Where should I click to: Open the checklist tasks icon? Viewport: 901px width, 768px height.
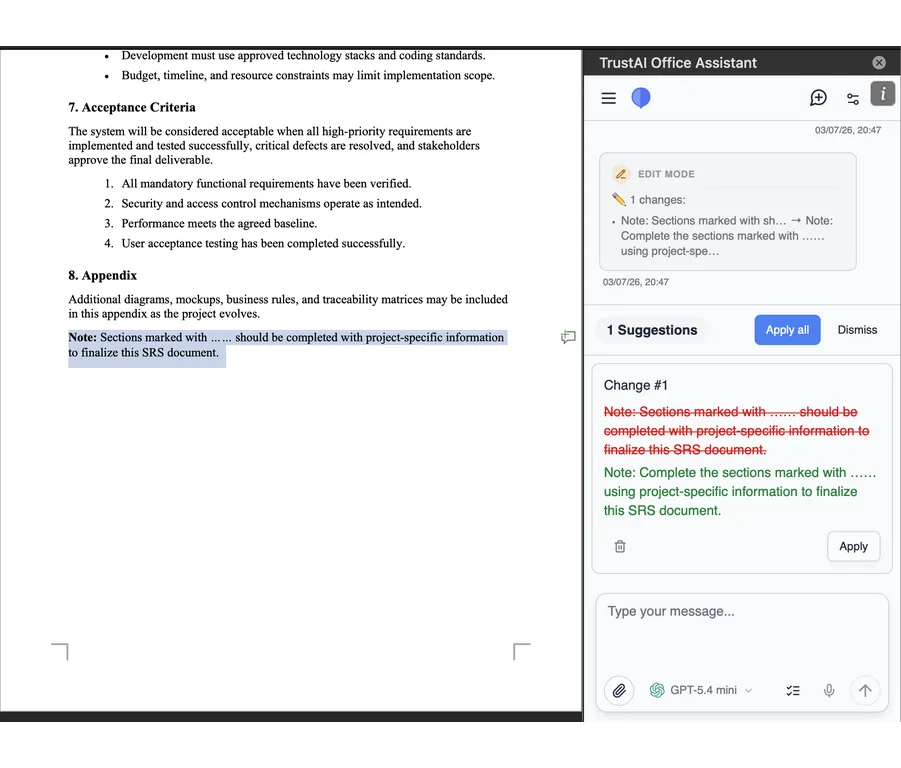(x=793, y=690)
